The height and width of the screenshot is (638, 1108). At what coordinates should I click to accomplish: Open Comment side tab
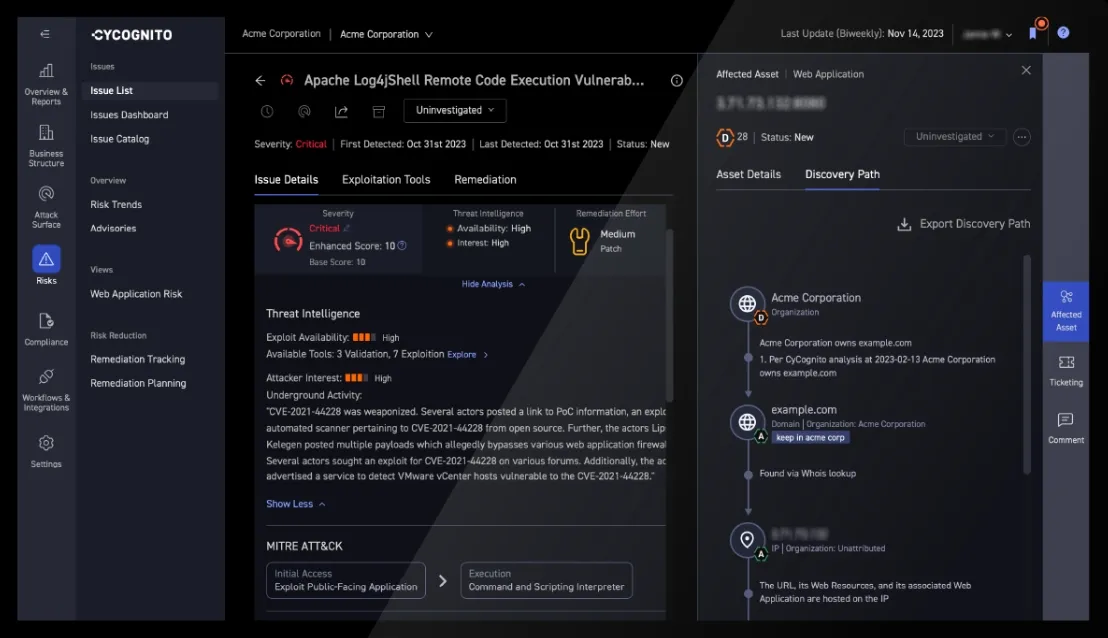coord(1066,428)
